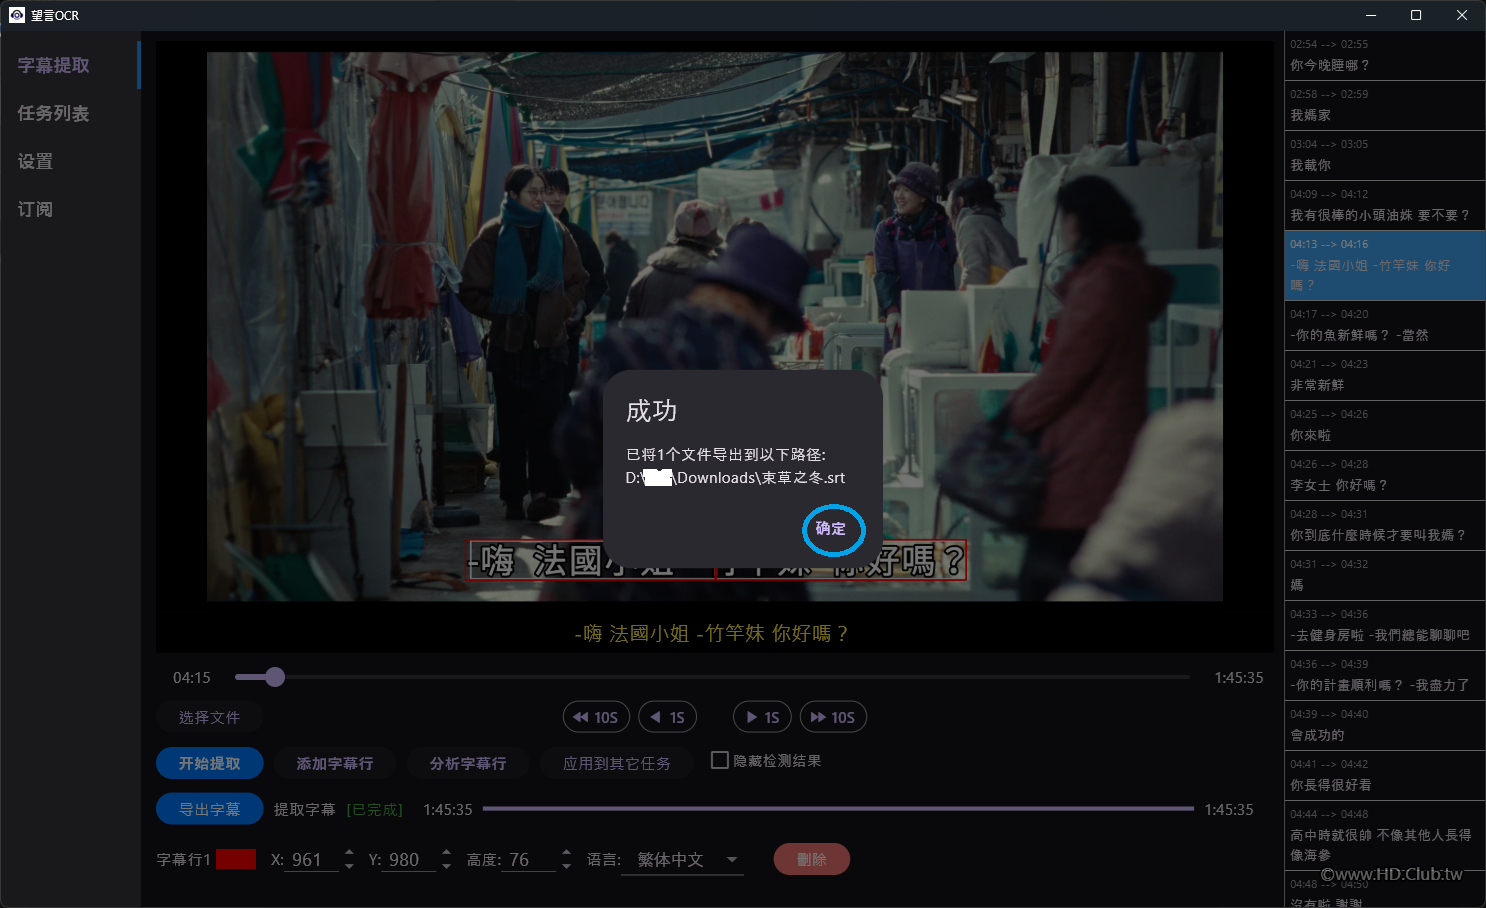Click the X coordinate field showing 961
1486x908 pixels.
311,859
